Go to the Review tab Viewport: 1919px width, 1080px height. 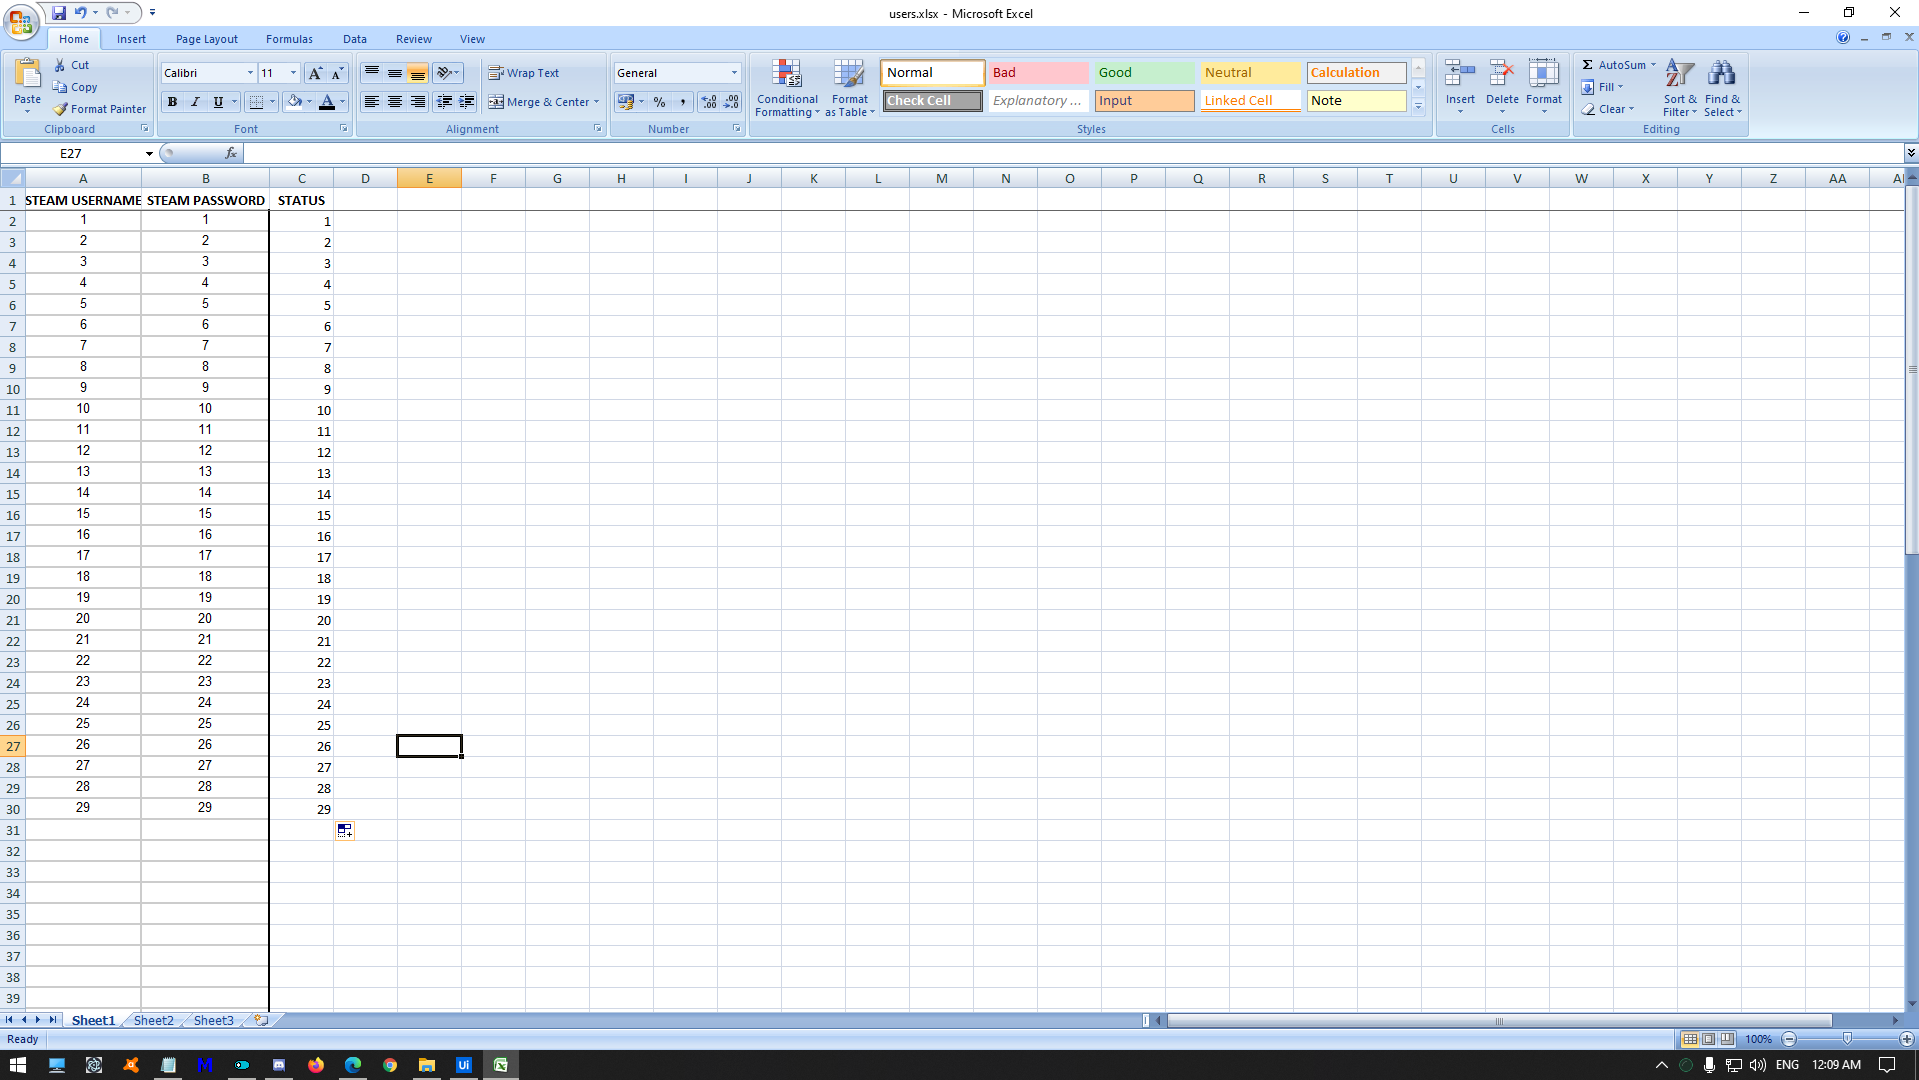pos(414,39)
